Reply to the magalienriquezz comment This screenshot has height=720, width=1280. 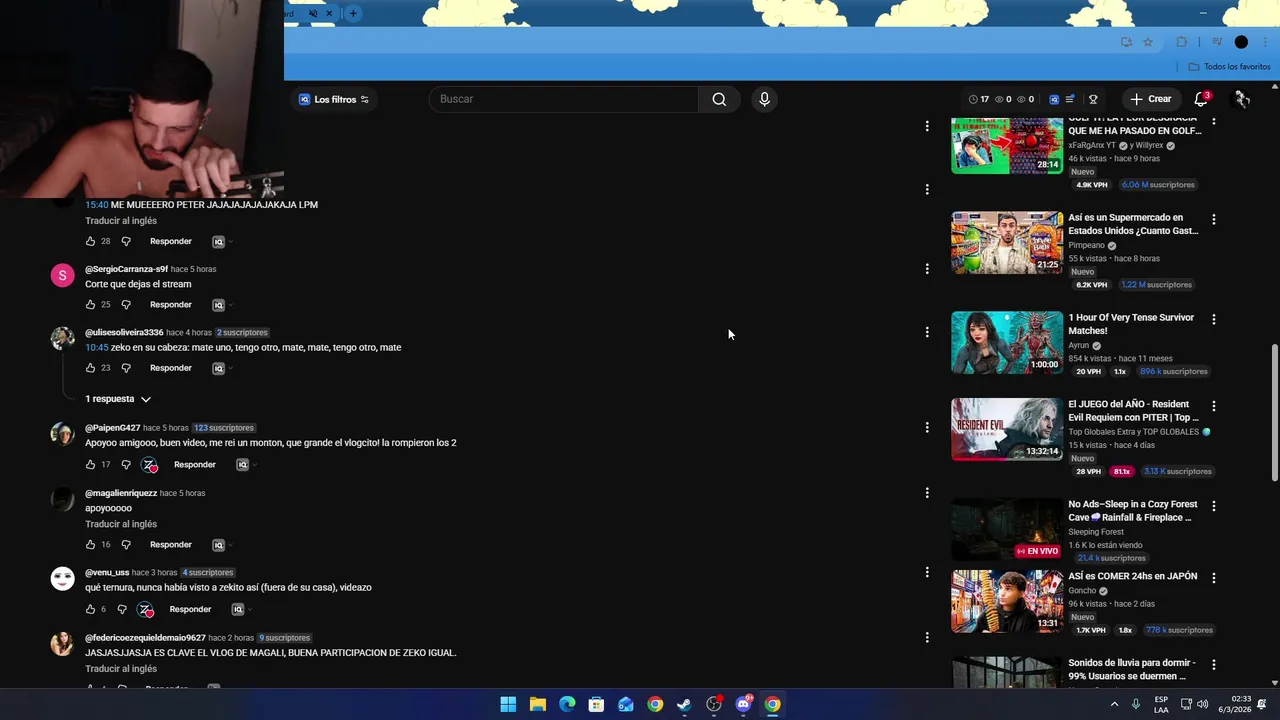171,545
